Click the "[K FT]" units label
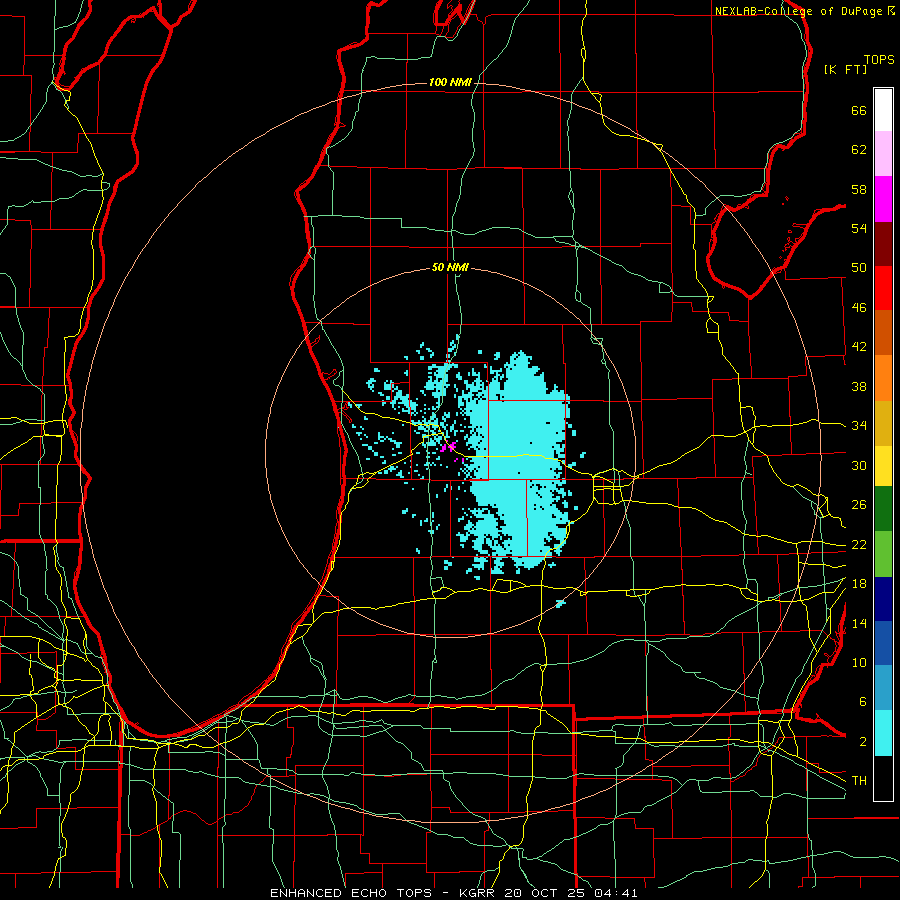 tap(845, 70)
